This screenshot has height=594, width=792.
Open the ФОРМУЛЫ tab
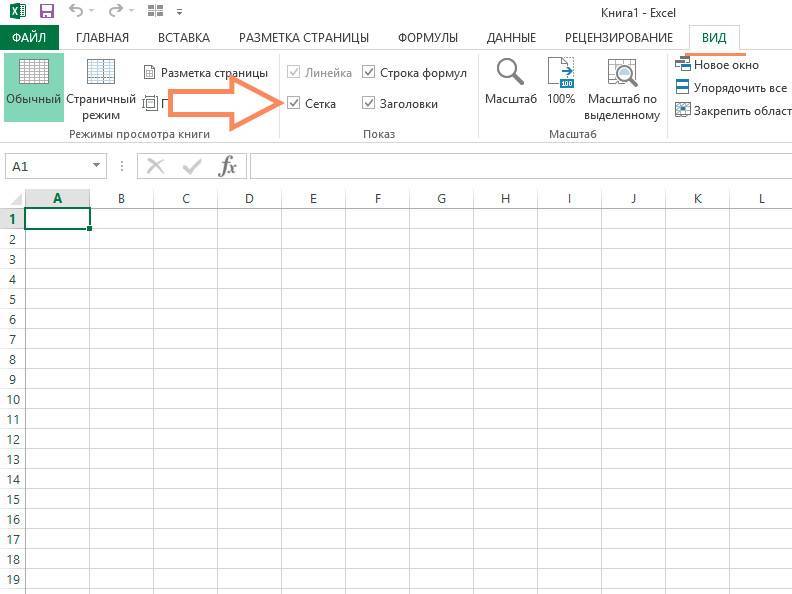[x=428, y=38]
